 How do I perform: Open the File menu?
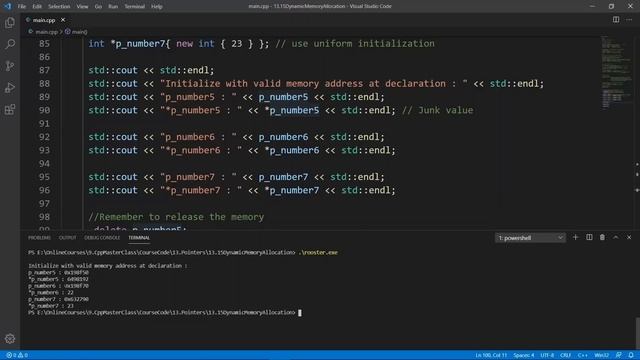coord(22,6)
